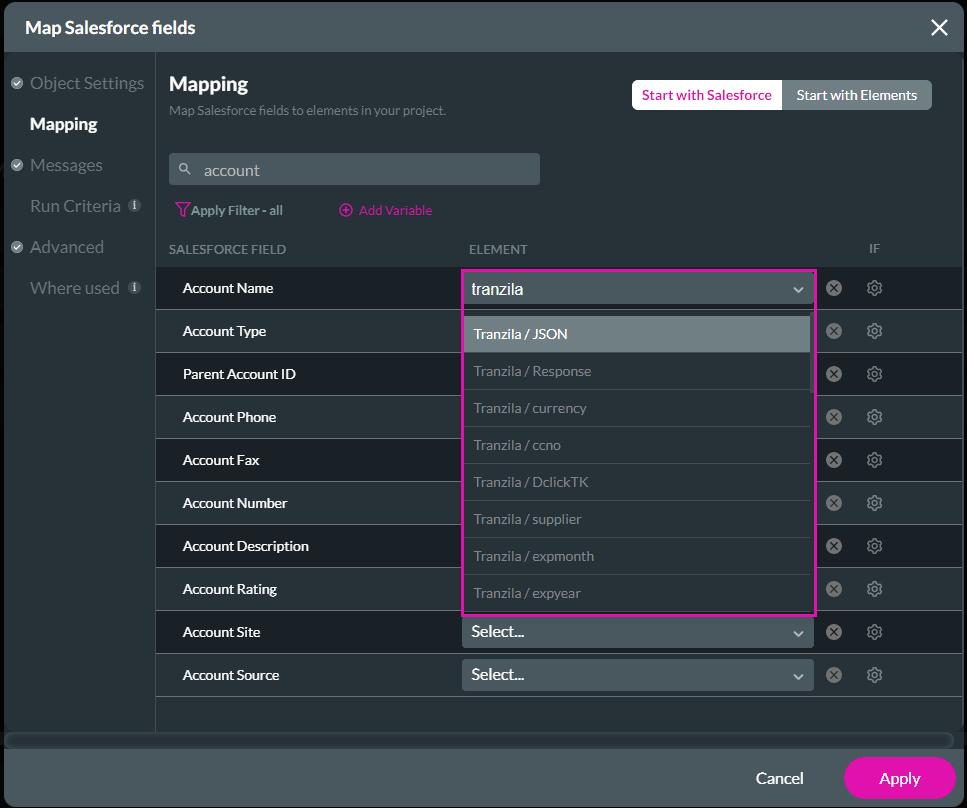Open the Object Settings section
This screenshot has width=967, height=808.
[86, 83]
